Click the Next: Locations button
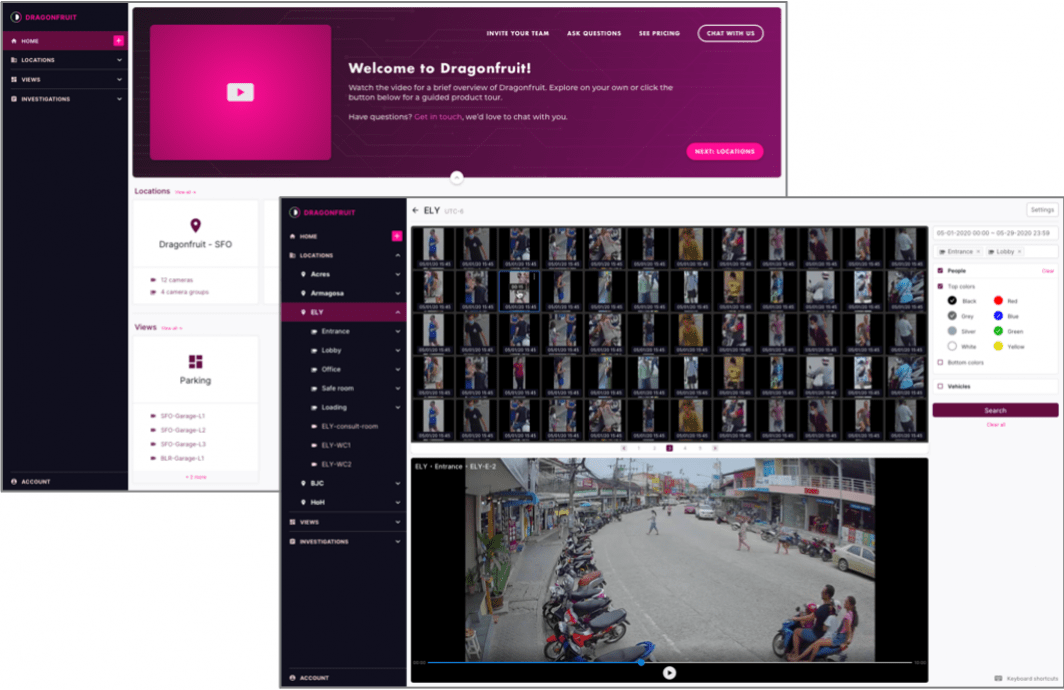1064x690 pixels. pyautogui.click(x=724, y=151)
